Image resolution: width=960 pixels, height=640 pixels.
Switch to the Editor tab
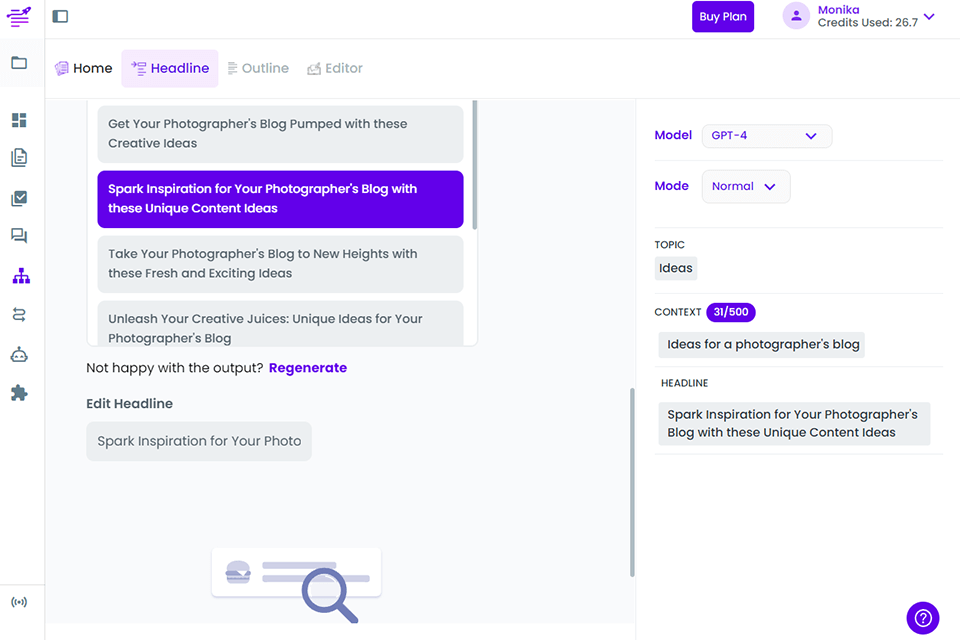click(x=335, y=68)
